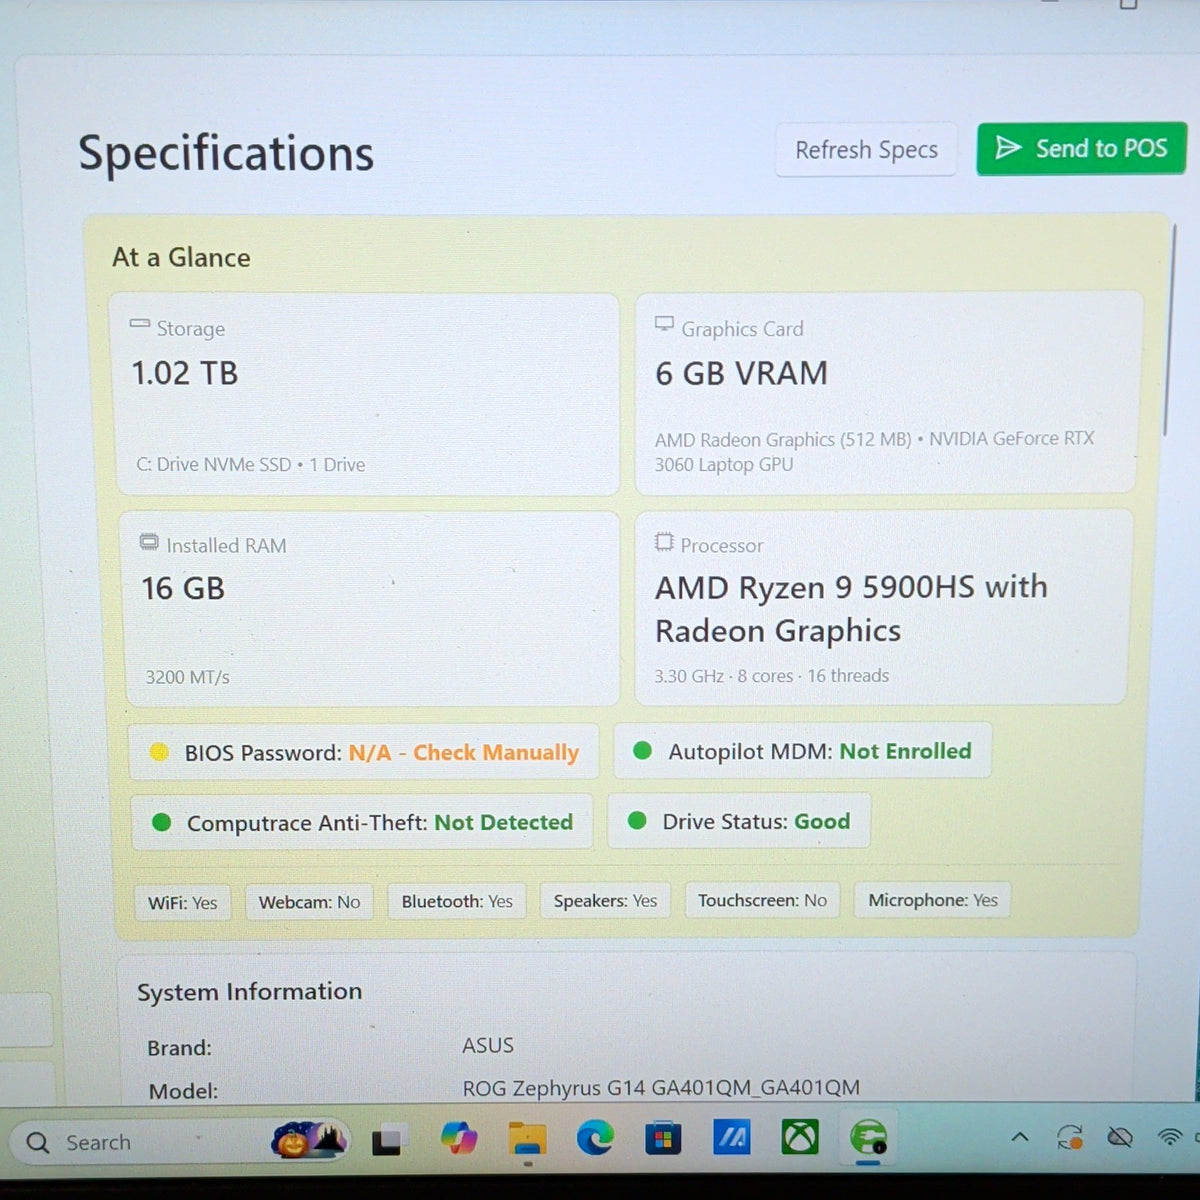Viewport: 1200px width, 1200px height.
Task: Click the At a Glance heading
Action: point(181,257)
